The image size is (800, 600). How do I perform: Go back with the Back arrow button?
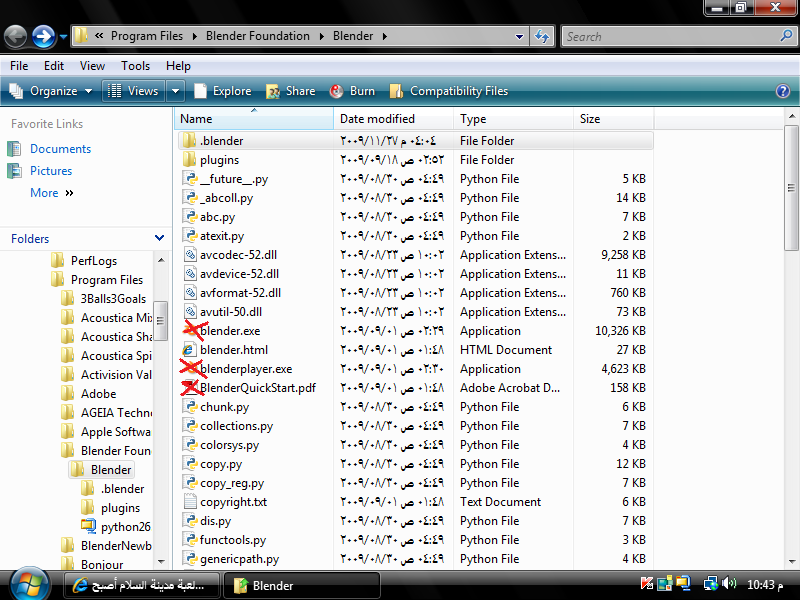16,36
